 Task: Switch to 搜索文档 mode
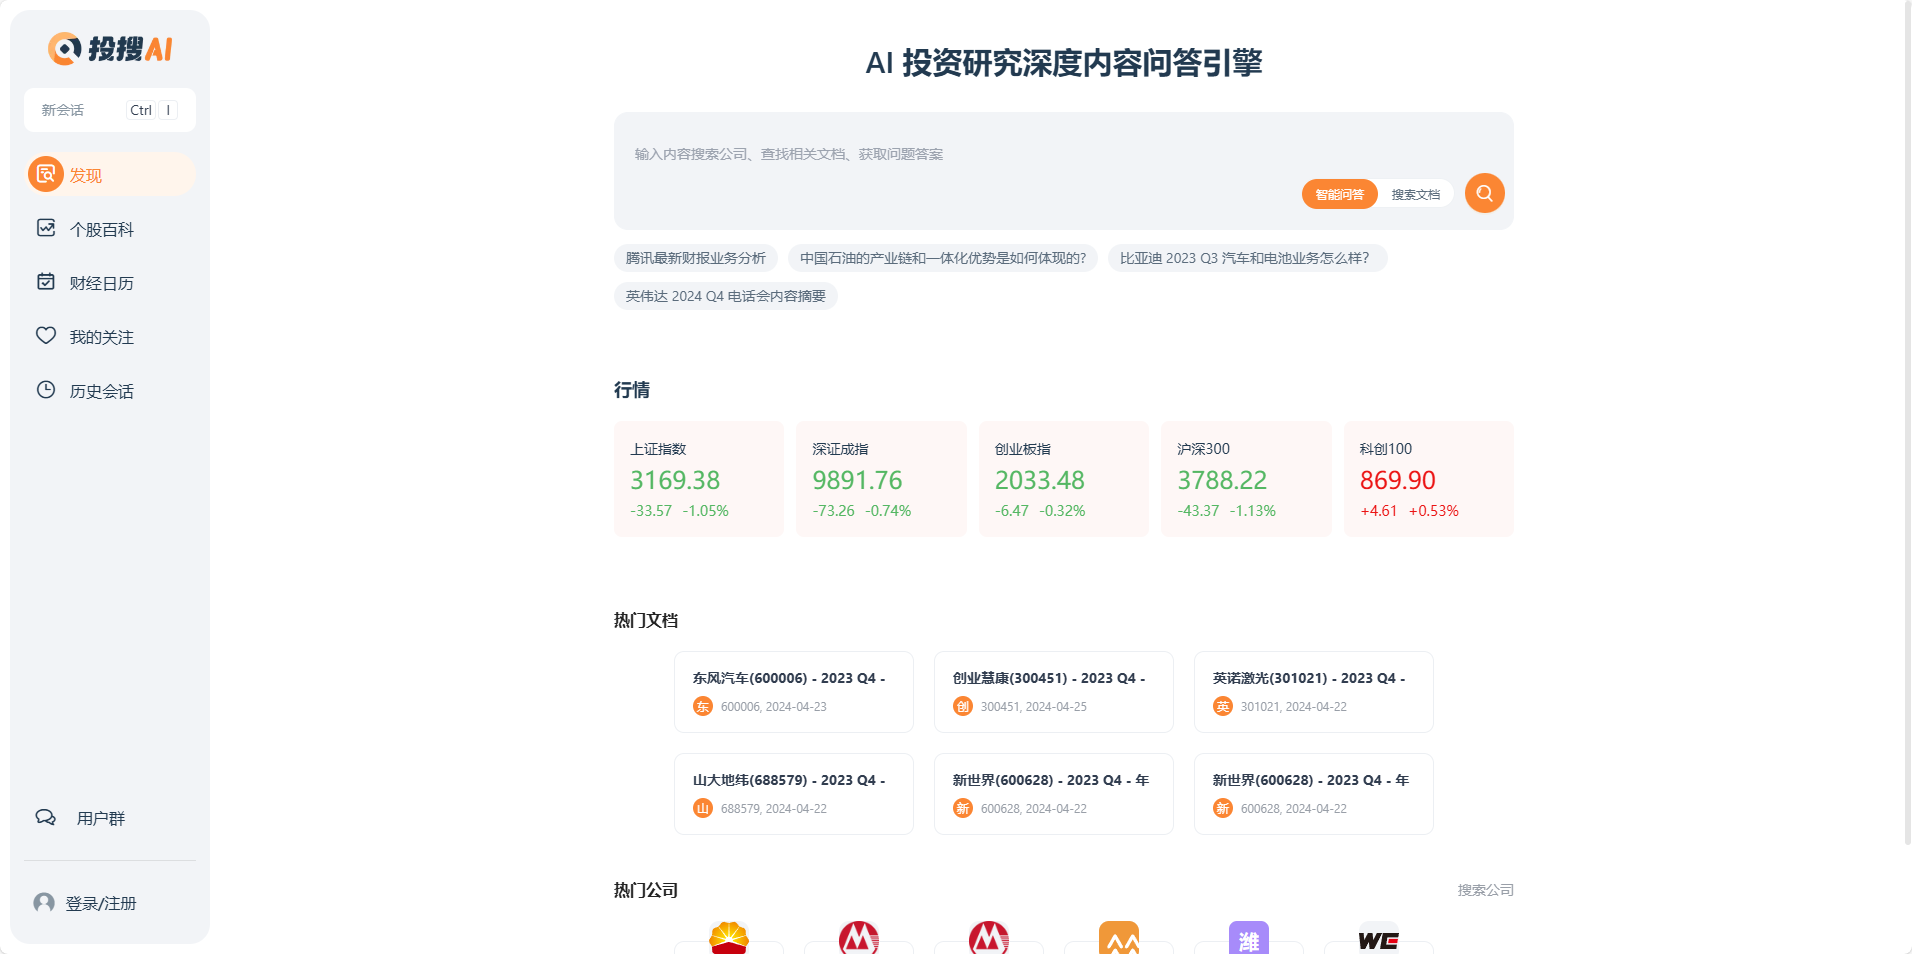click(x=1416, y=194)
